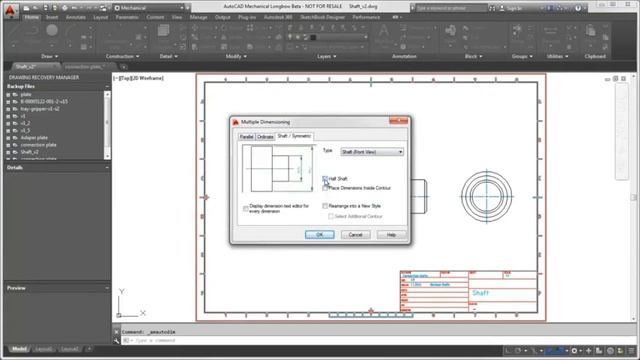
Task: Click the new drawing tab plus icon
Action: click(124, 67)
